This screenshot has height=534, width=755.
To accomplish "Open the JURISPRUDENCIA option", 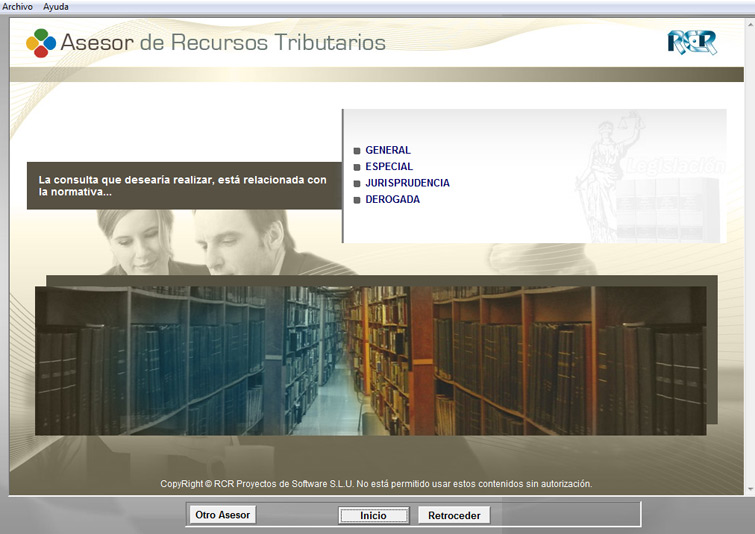I will pos(407,183).
